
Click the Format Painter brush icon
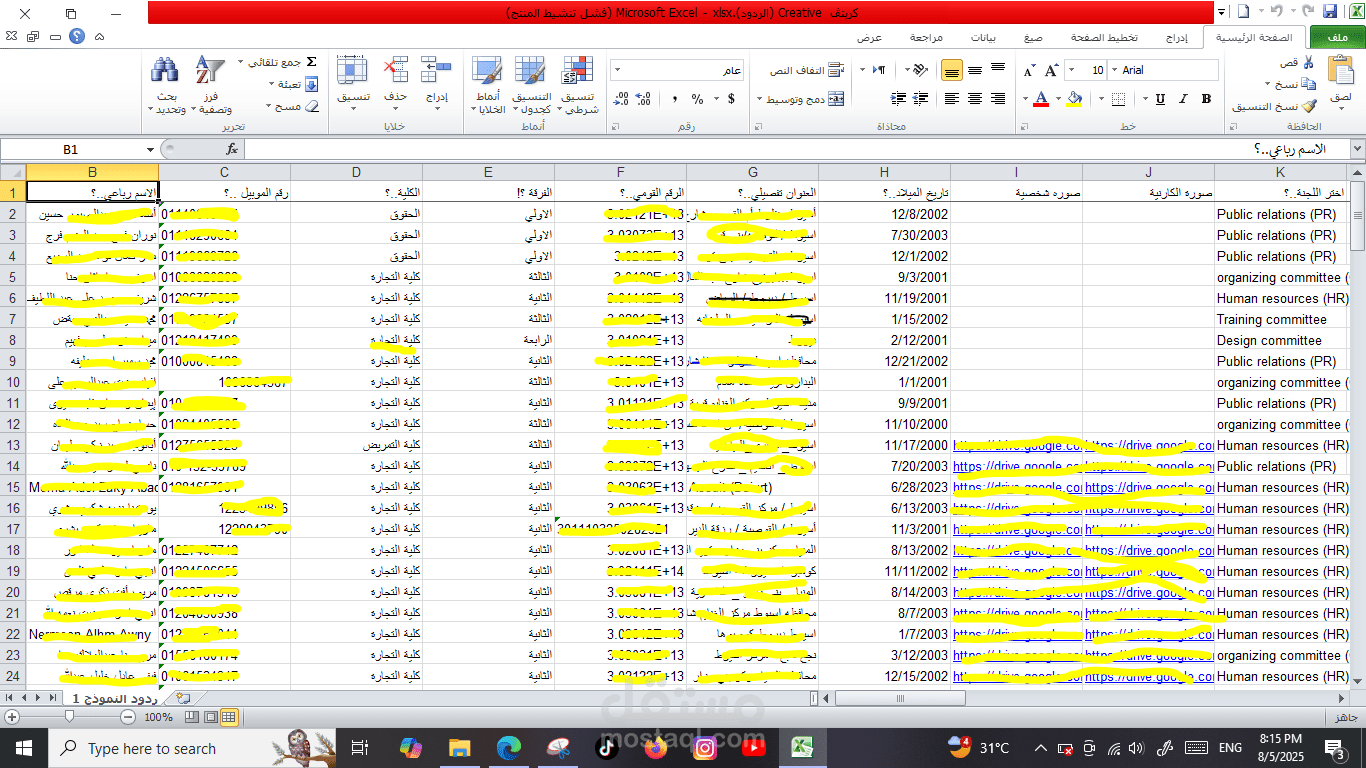[x=1309, y=106]
